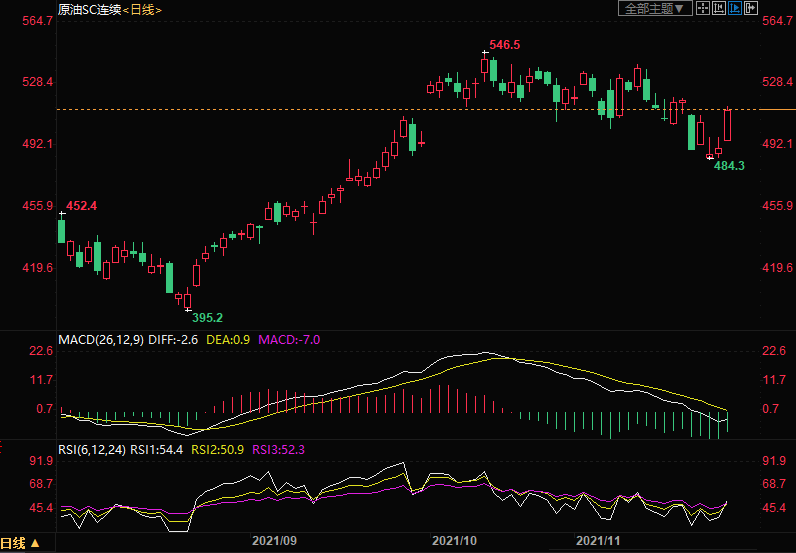Expand the 日线 period selector at bottom
Viewport: 796px width, 553px height.
(20, 543)
